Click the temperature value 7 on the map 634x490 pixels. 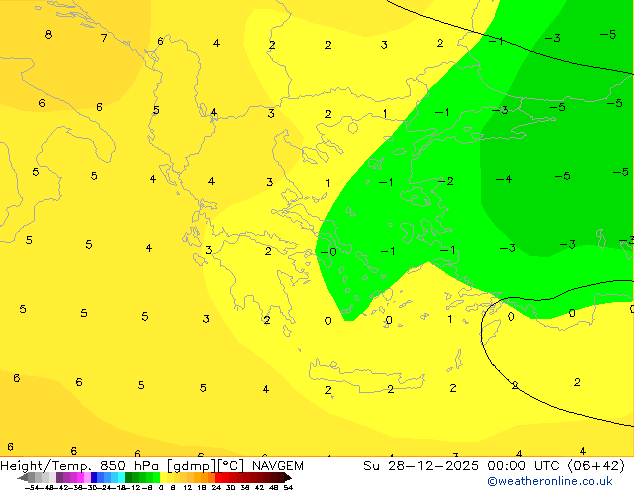click(104, 38)
